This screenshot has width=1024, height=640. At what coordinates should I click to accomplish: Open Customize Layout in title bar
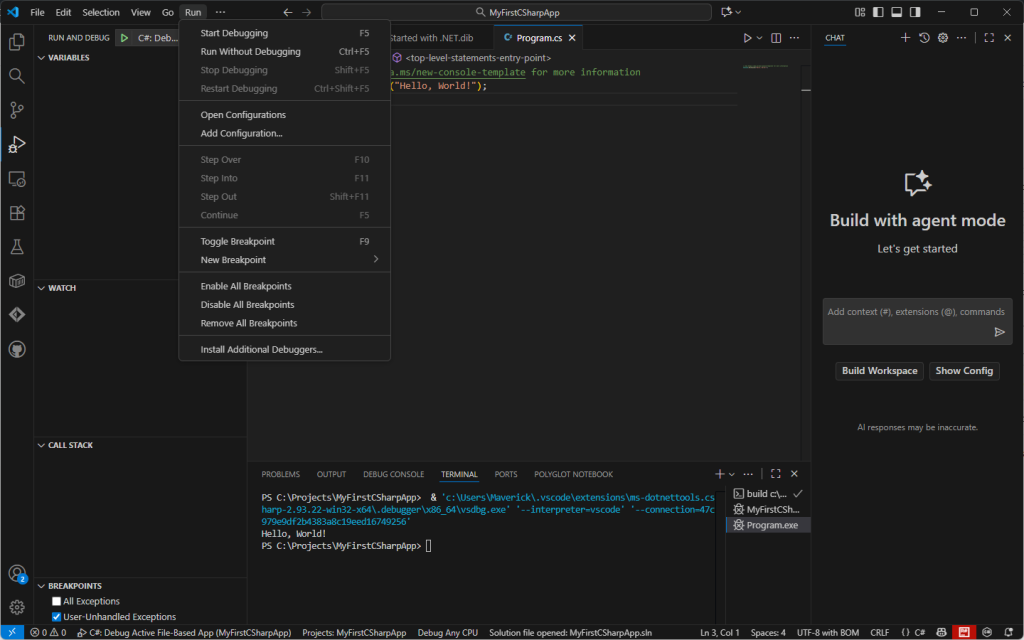(x=859, y=12)
